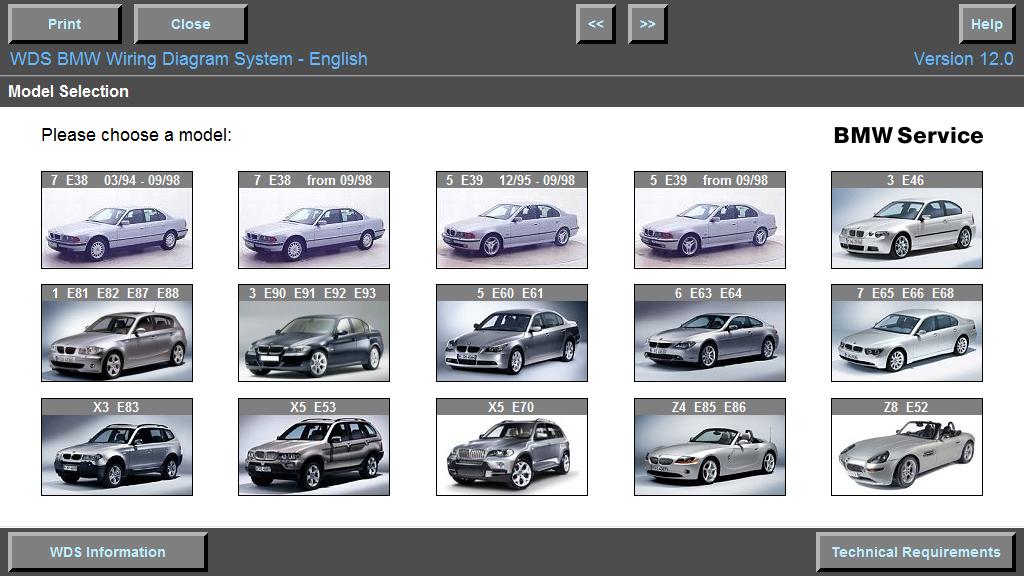Close the wiring diagram system
The image size is (1024, 576).
[190, 24]
